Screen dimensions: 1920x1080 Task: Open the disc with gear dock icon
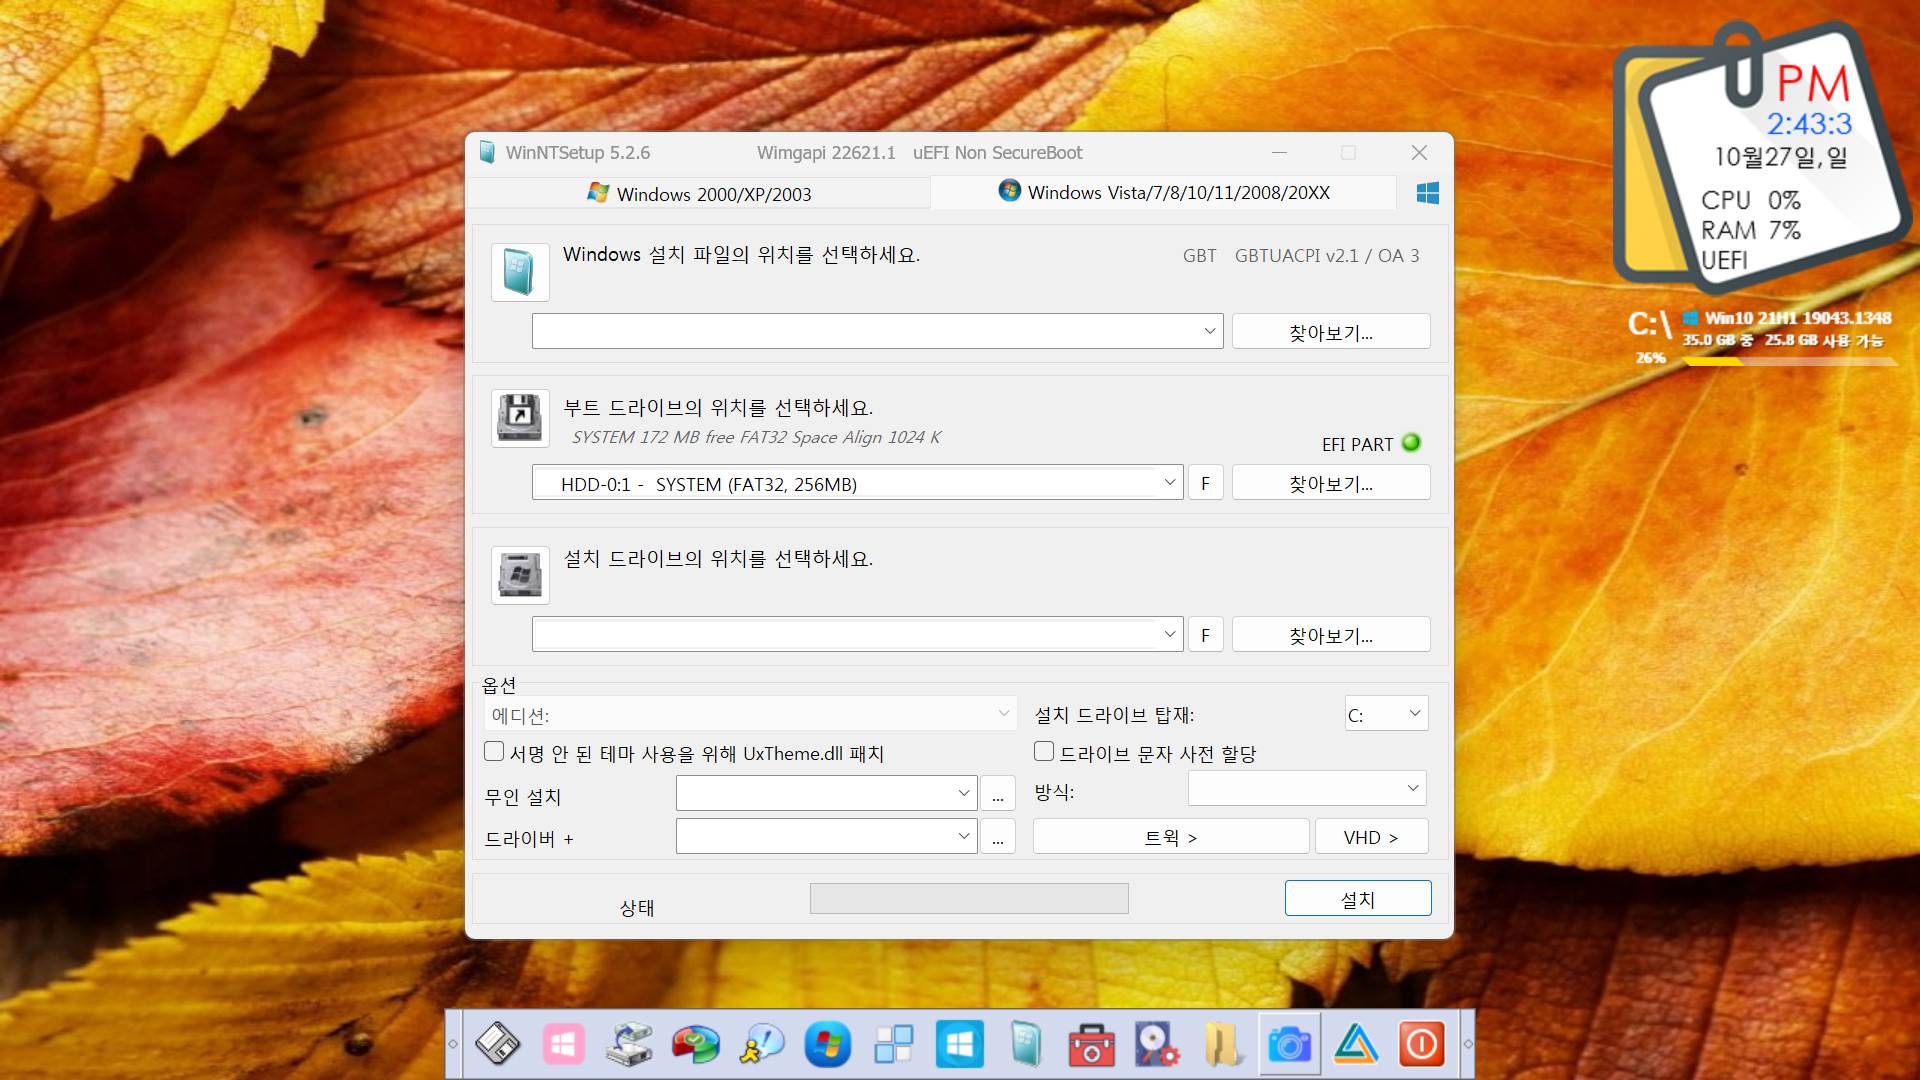click(x=1157, y=1045)
